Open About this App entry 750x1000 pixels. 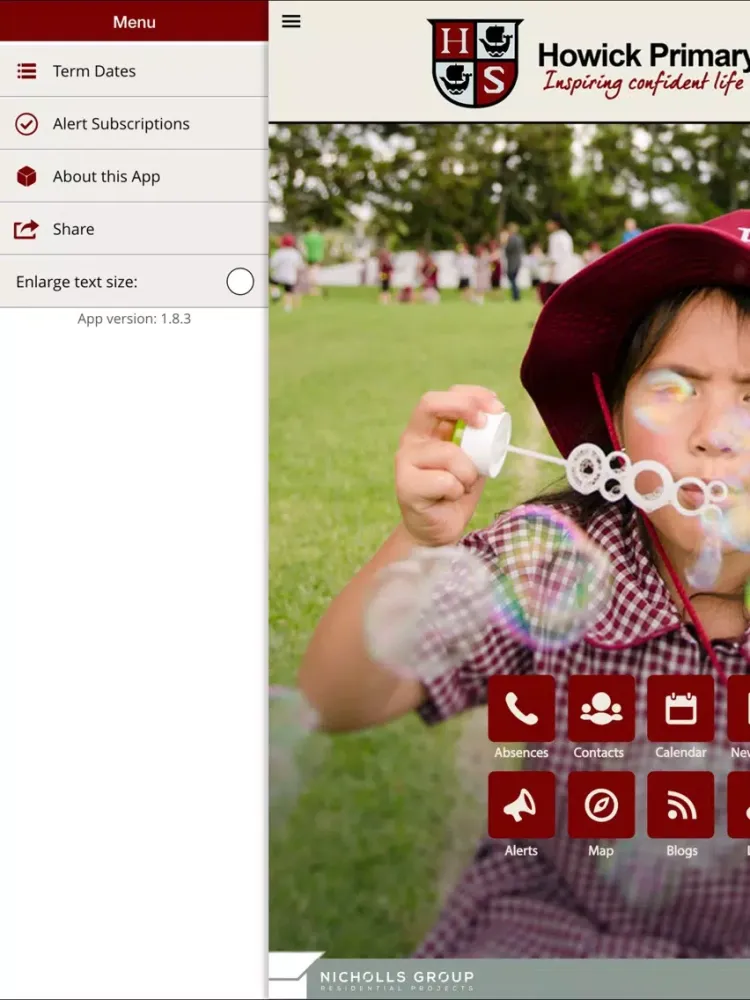[106, 177]
